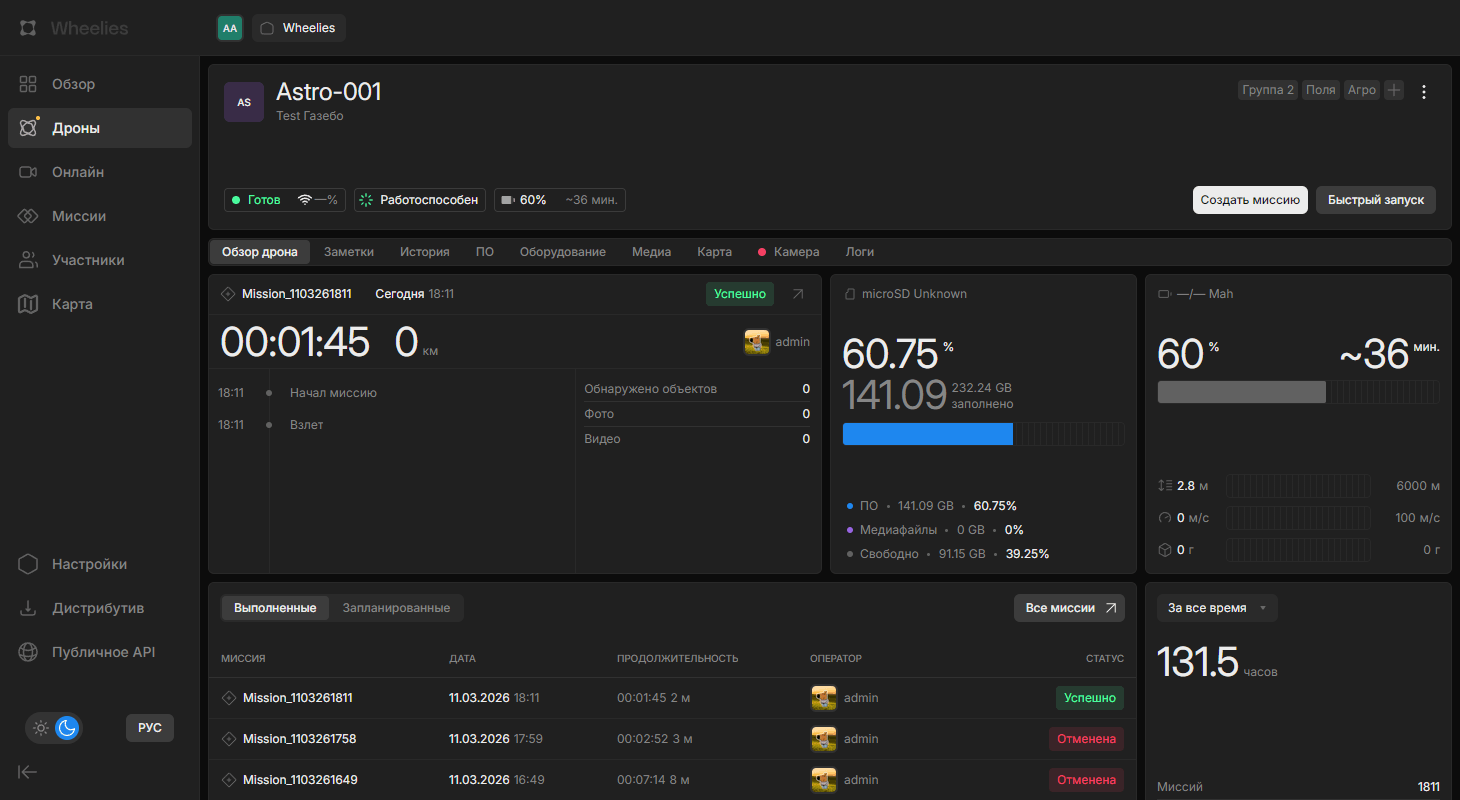Open the РУС language selector
1460x800 pixels.
pyautogui.click(x=150, y=728)
